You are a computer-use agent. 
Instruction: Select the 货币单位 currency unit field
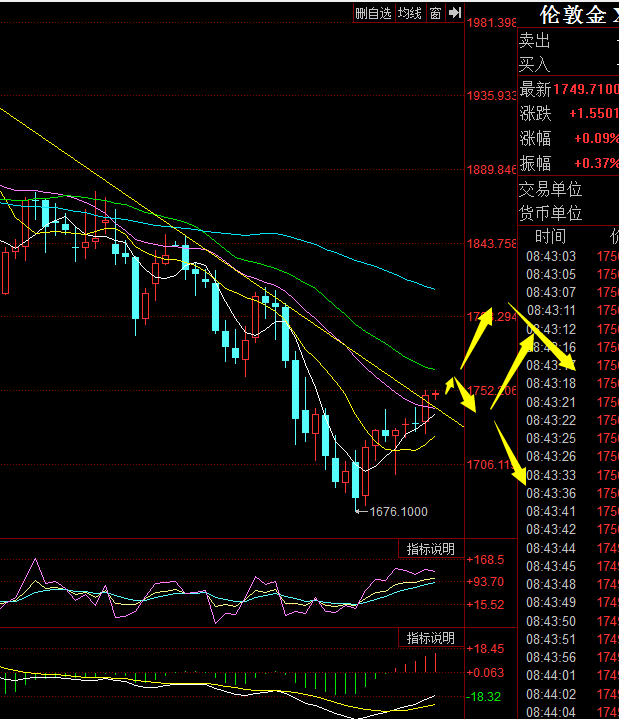pos(566,212)
